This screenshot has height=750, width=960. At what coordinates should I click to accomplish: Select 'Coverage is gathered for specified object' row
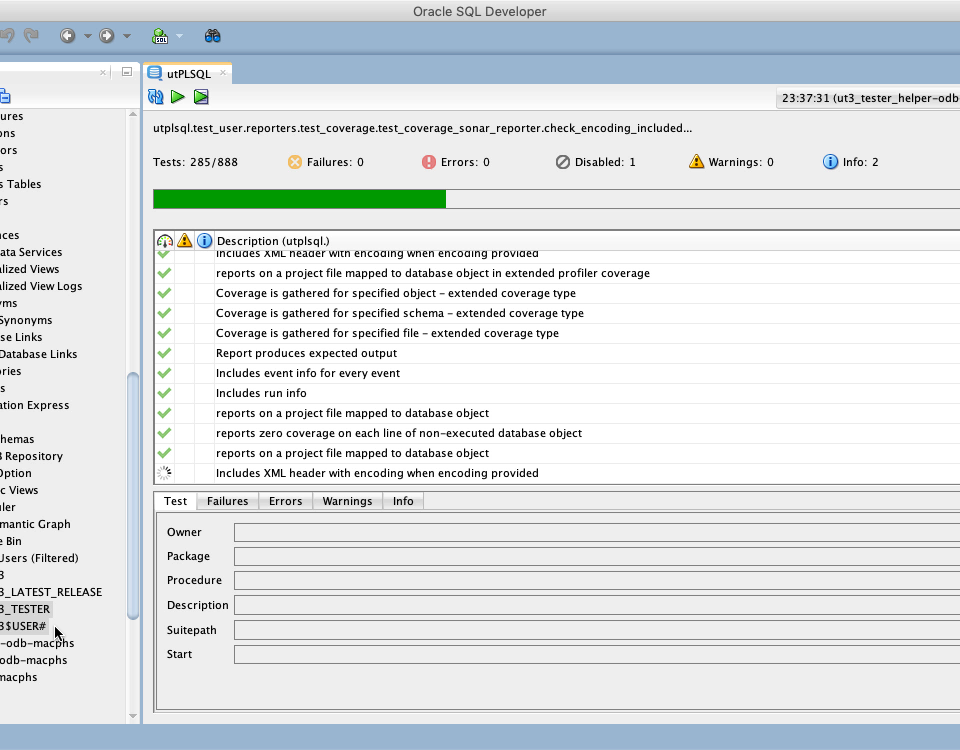pyautogui.click(x=557, y=293)
